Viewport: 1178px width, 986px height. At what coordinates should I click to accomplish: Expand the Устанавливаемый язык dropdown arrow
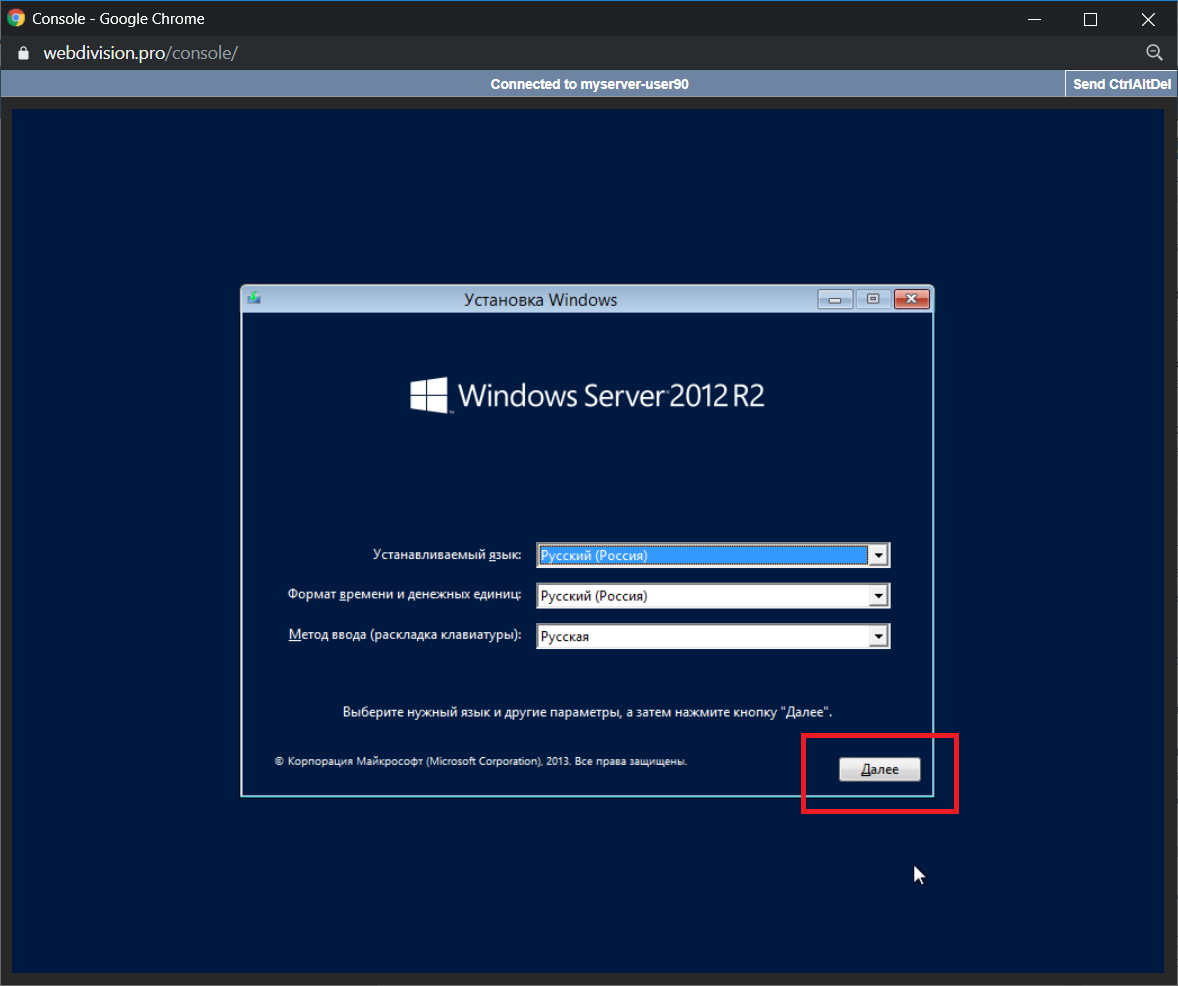878,555
